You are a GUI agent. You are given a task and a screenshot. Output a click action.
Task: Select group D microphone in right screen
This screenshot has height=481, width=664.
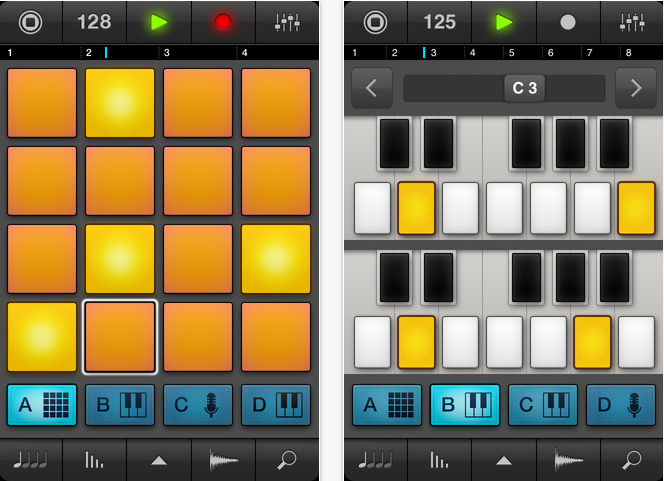pyautogui.click(x=621, y=405)
